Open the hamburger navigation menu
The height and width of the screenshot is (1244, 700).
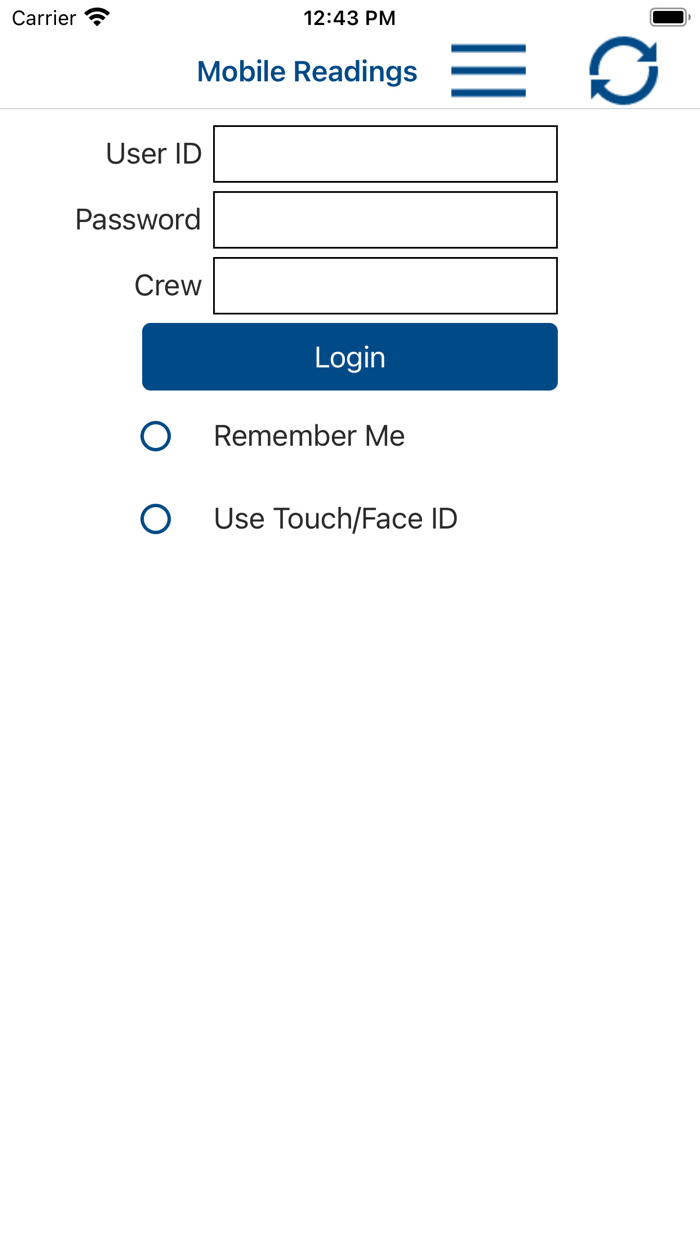pyautogui.click(x=488, y=70)
